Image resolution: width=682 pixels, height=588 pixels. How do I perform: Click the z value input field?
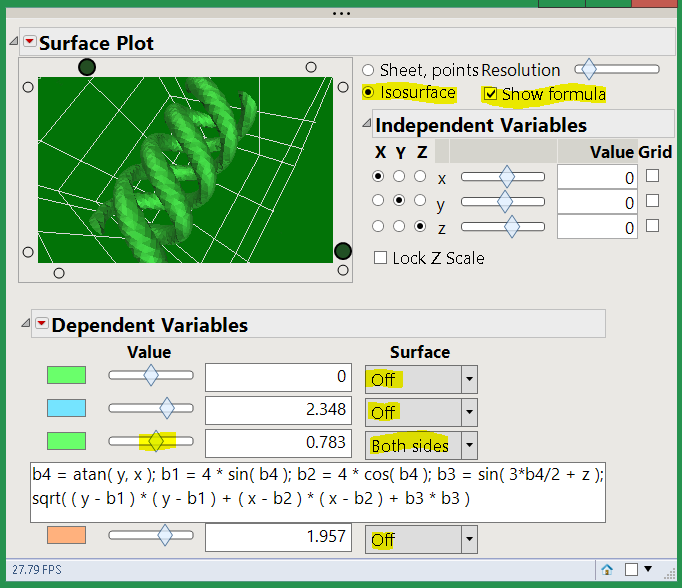[x=597, y=227]
